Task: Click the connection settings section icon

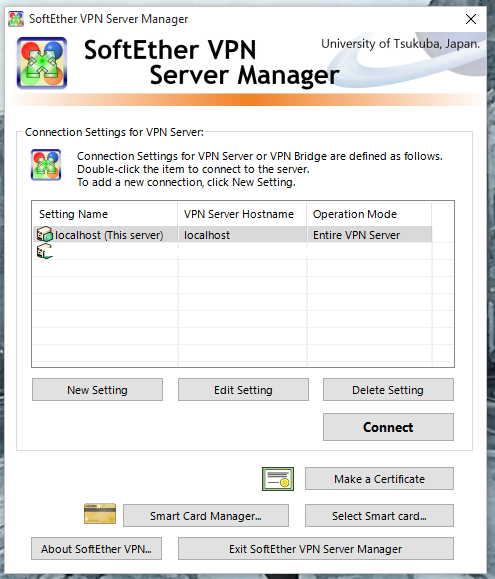Action: tap(46, 165)
